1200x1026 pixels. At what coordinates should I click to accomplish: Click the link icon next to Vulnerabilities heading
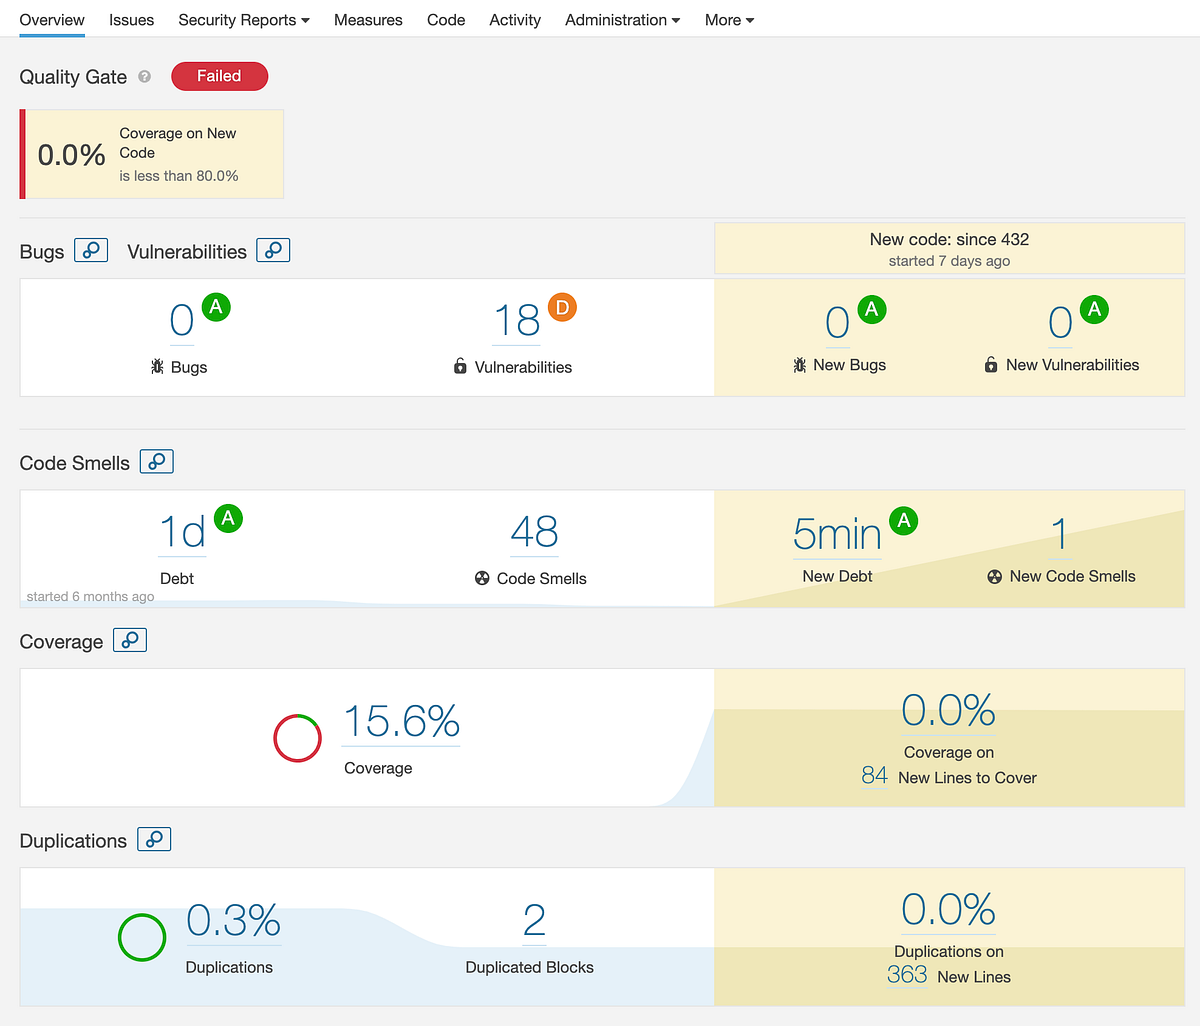[x=273, y=250]
